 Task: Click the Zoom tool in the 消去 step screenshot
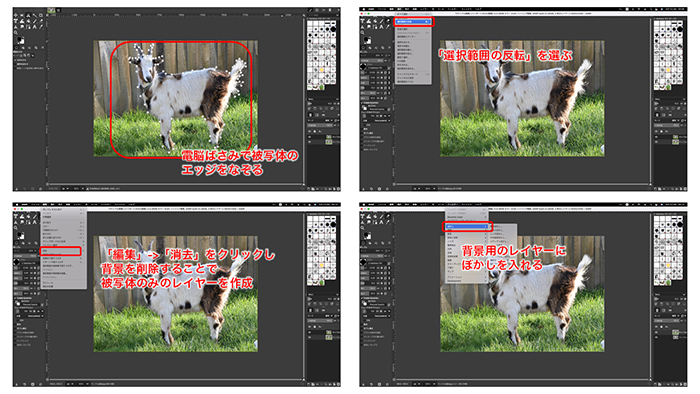point(16,228)
